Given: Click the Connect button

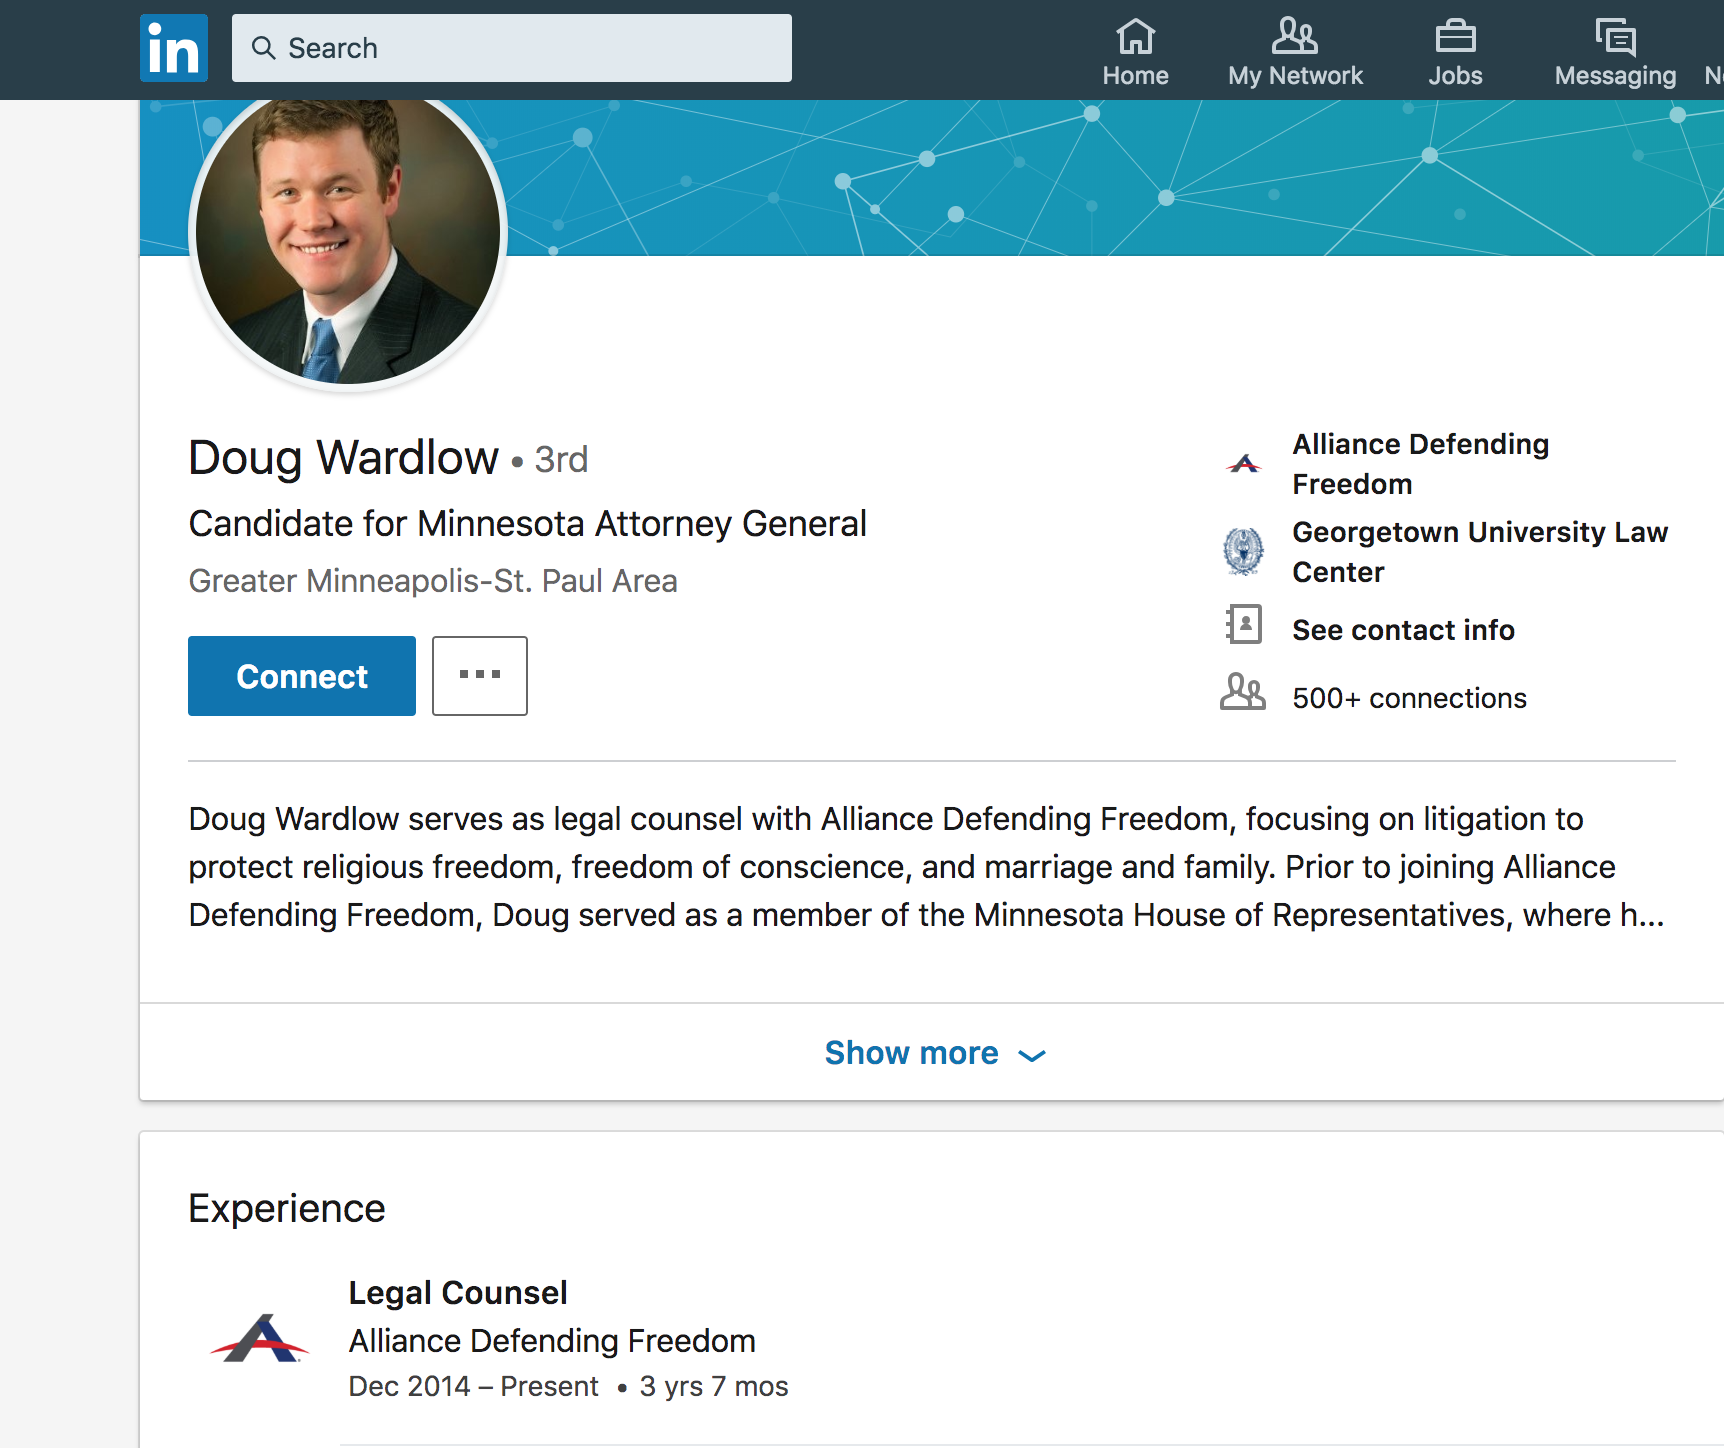Looking at the screenshot, I should 302,676.
